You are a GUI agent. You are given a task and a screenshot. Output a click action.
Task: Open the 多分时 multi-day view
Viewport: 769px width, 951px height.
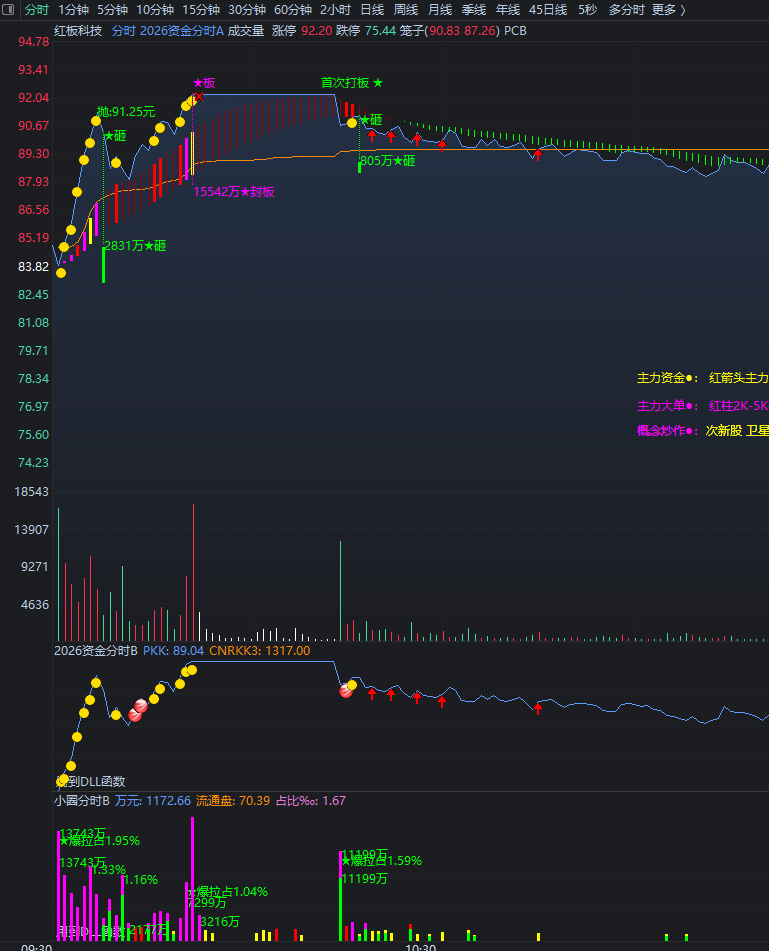(626, 10)
